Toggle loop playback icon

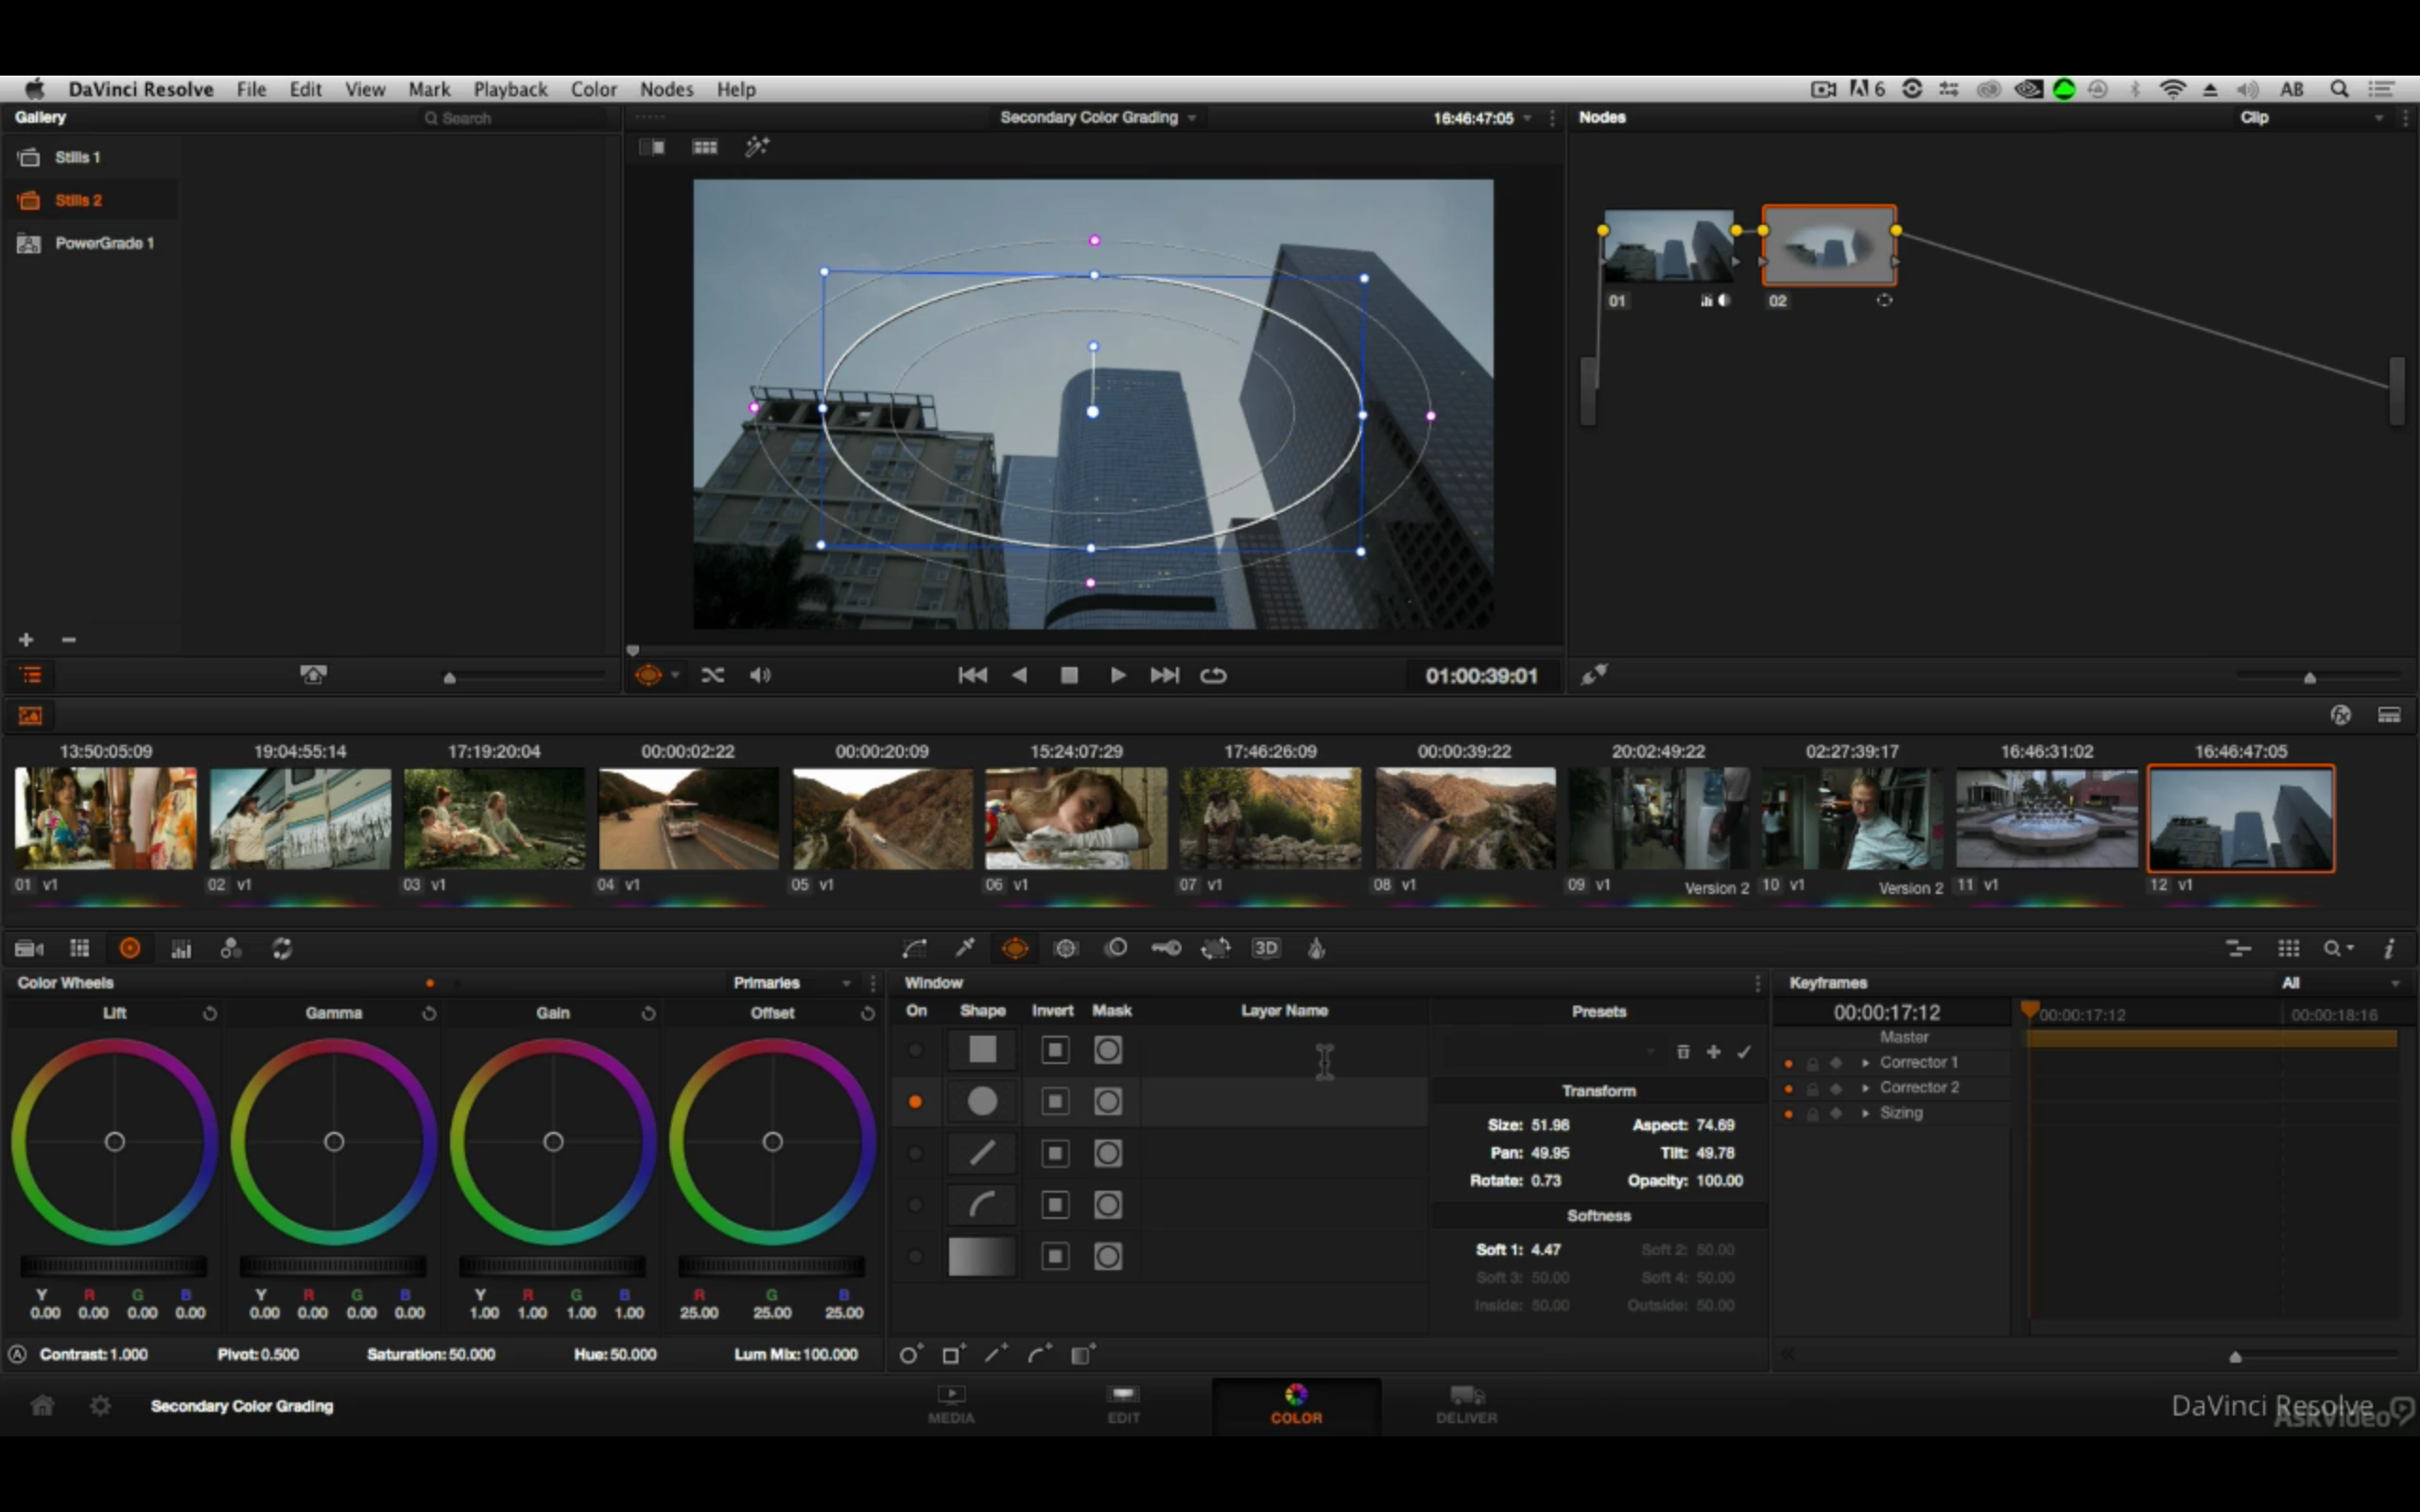tap(1213, 676)
